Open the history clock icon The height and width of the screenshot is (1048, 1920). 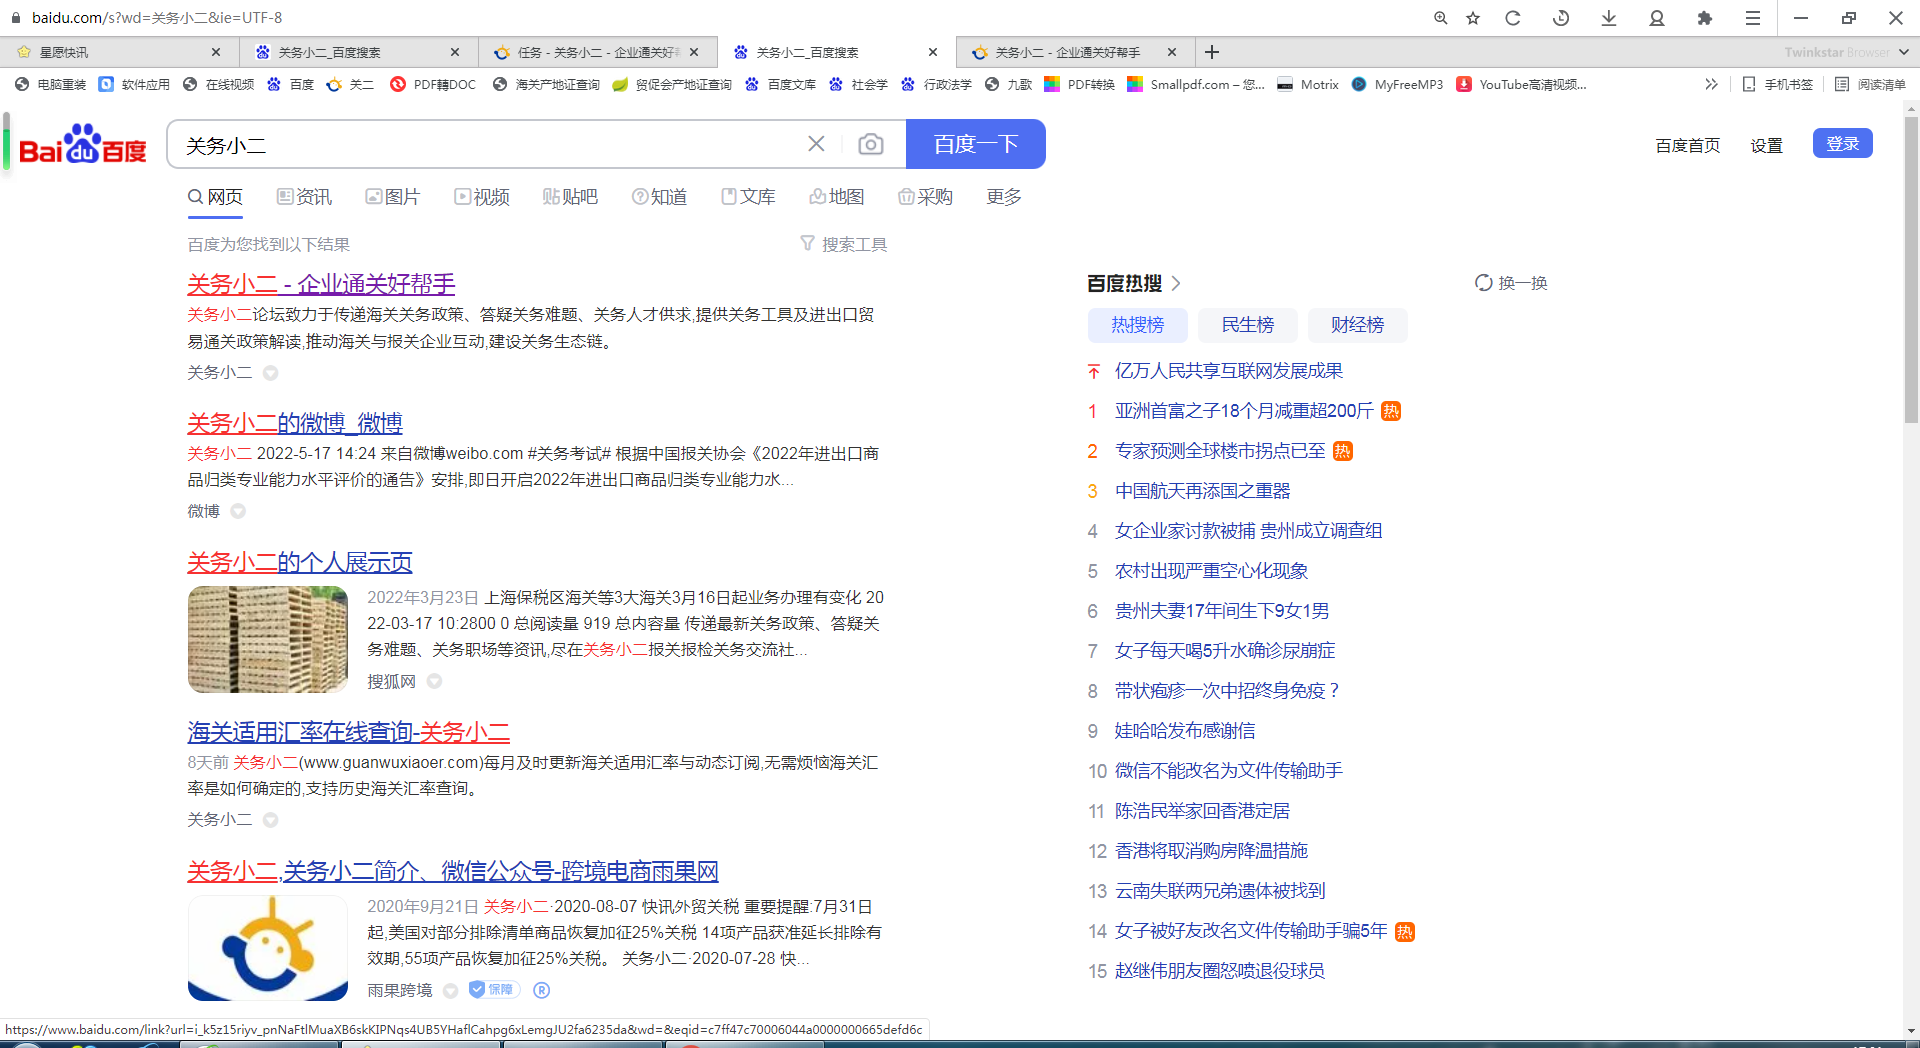1561,18
